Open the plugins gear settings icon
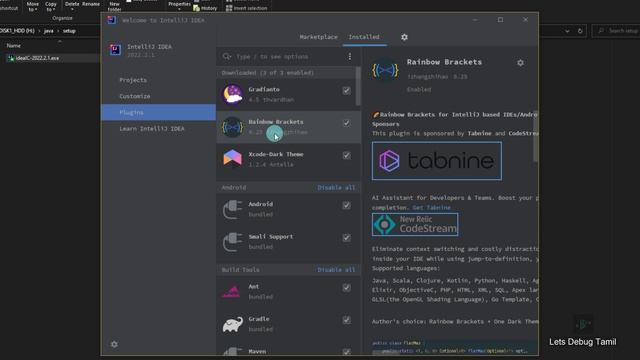This screenshot has height=360, width=640. pos(404,37)
